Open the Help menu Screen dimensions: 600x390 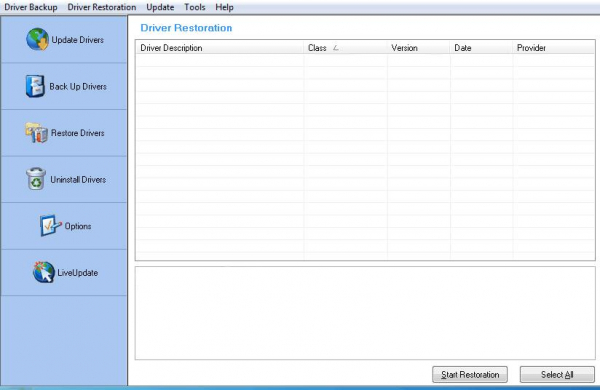224,7
